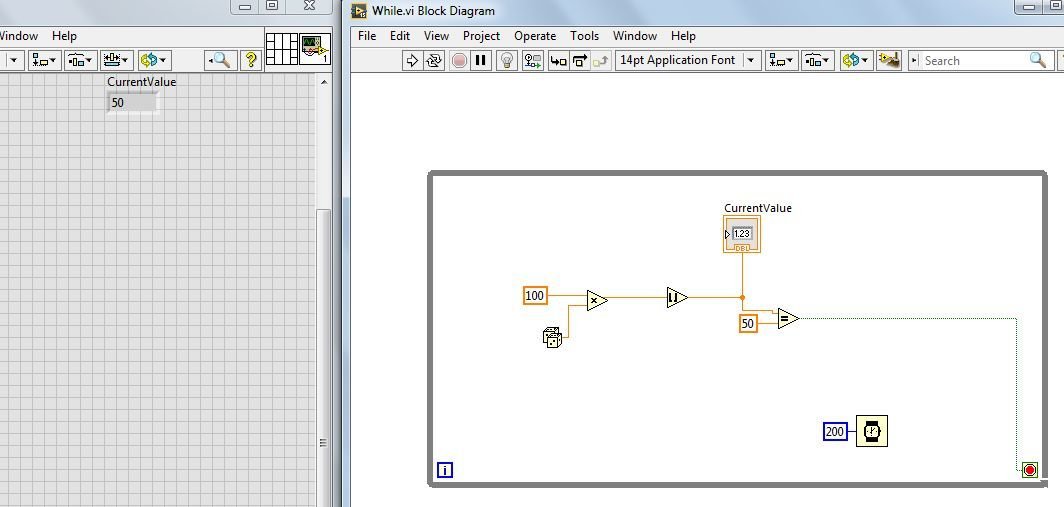This screenshot has height=507, width=1064.
Task: Open the 14pt Application Font dropdown
Action: click(687, 60)
